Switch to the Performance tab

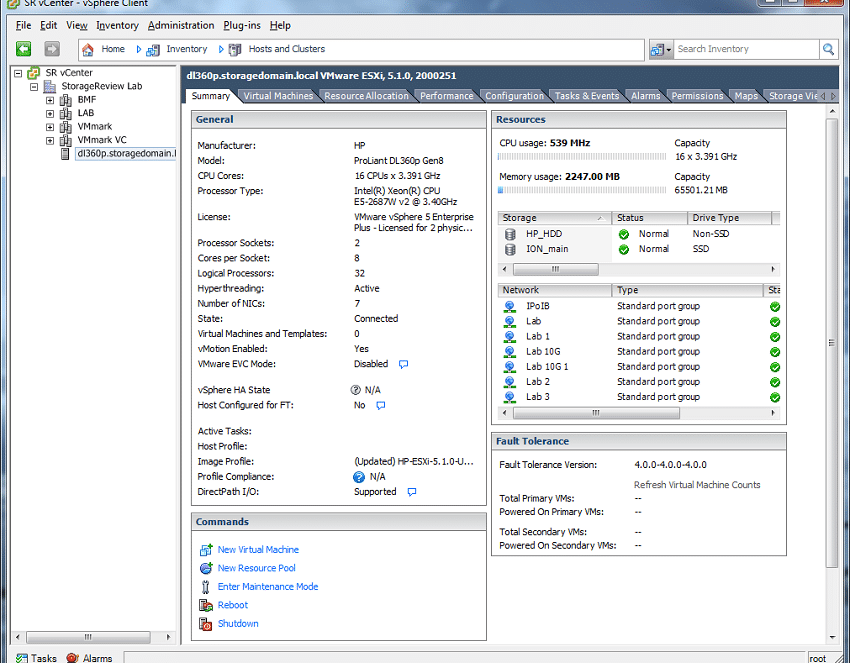coord(447,96)
